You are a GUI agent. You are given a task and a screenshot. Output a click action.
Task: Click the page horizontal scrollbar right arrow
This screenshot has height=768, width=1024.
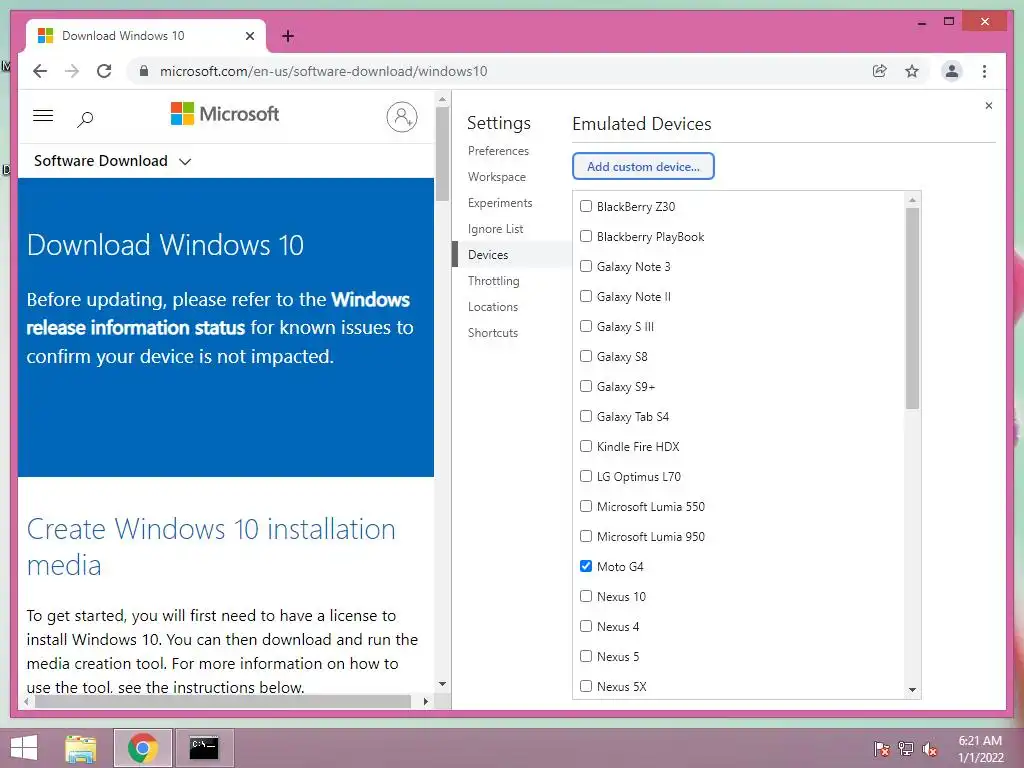426,702
